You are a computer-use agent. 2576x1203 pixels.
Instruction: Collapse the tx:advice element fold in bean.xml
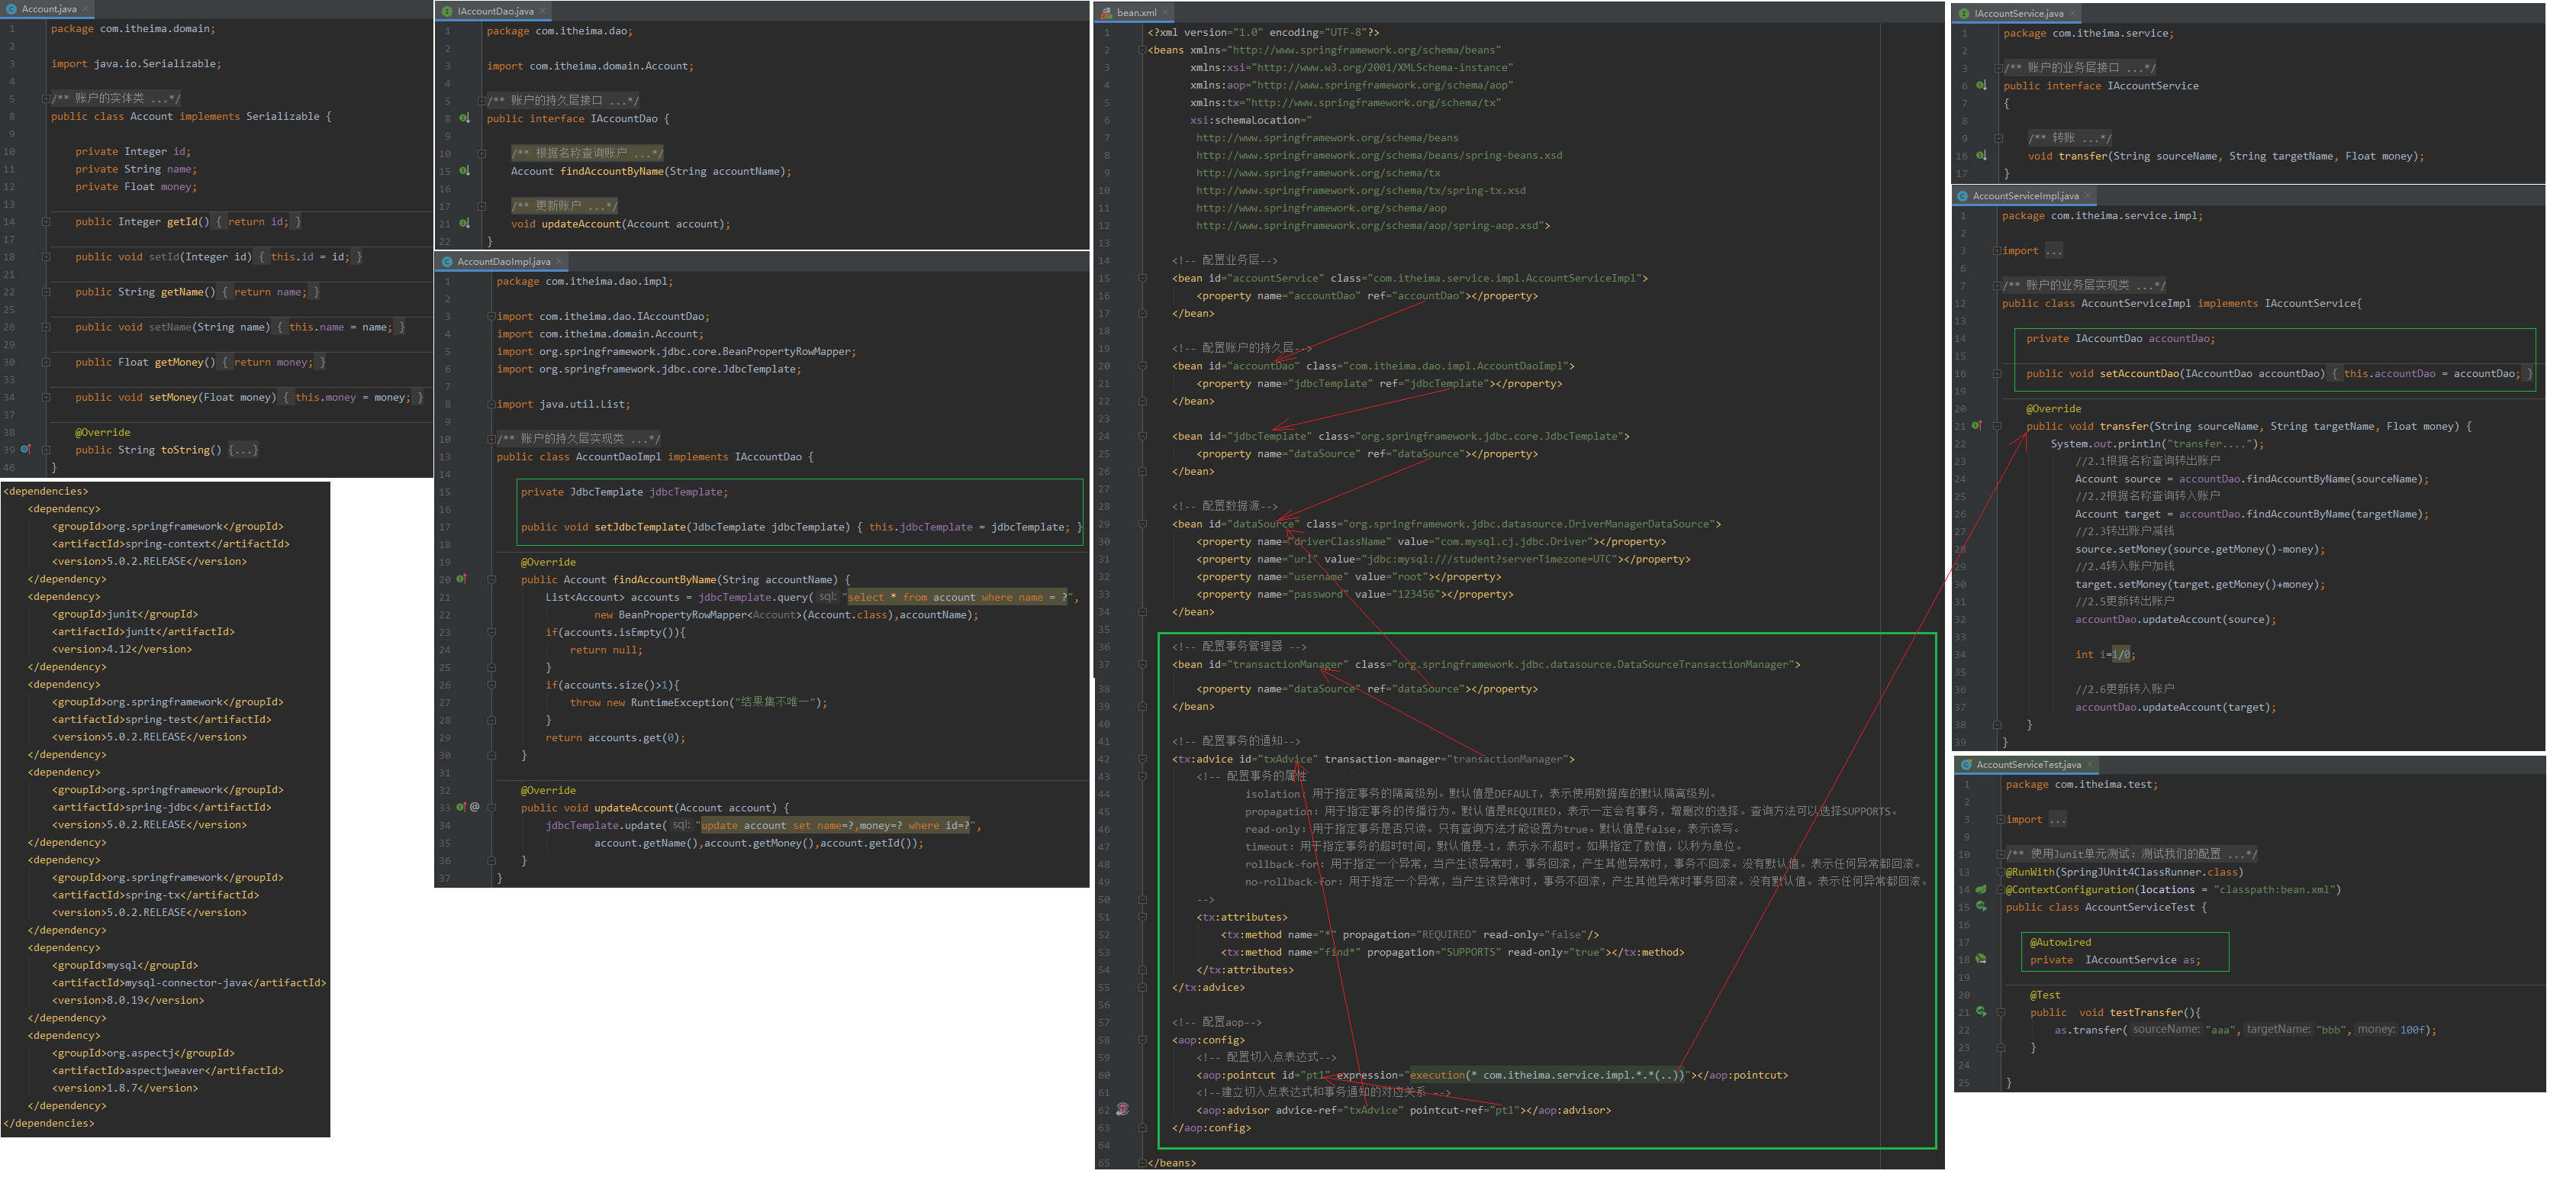click(1142, 759)
